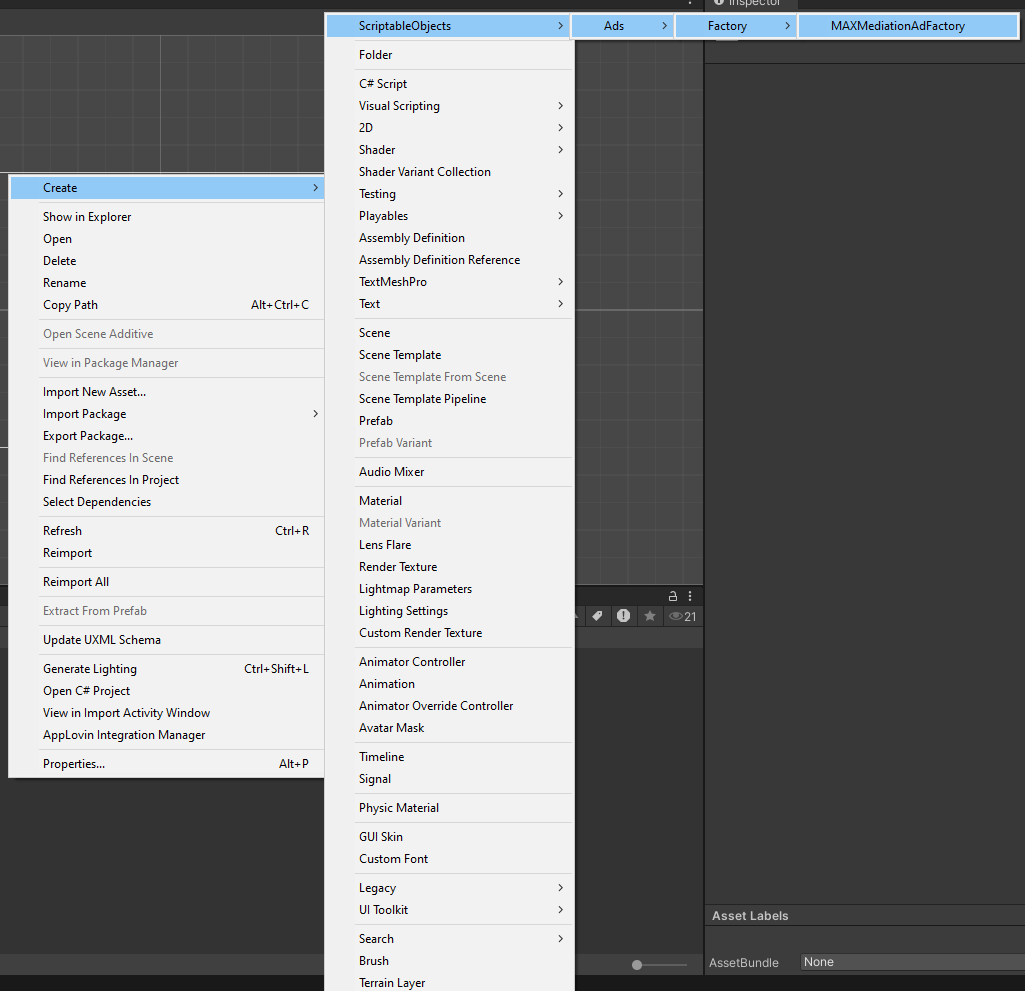Image resolution: width=1025 pixels, height=991 pixels.
Task: Click the exclamation warning icon
Action: click(x=623, y=616)
